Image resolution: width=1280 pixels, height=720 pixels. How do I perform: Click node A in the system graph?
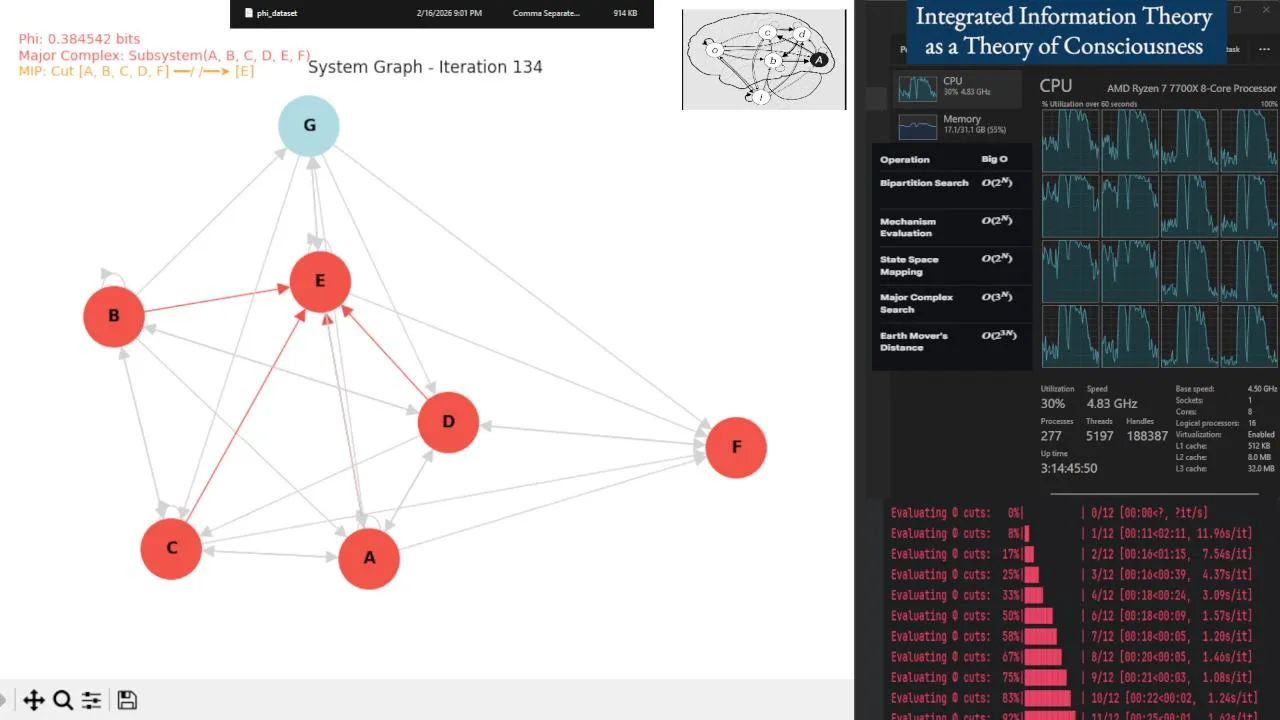(369, 558)
